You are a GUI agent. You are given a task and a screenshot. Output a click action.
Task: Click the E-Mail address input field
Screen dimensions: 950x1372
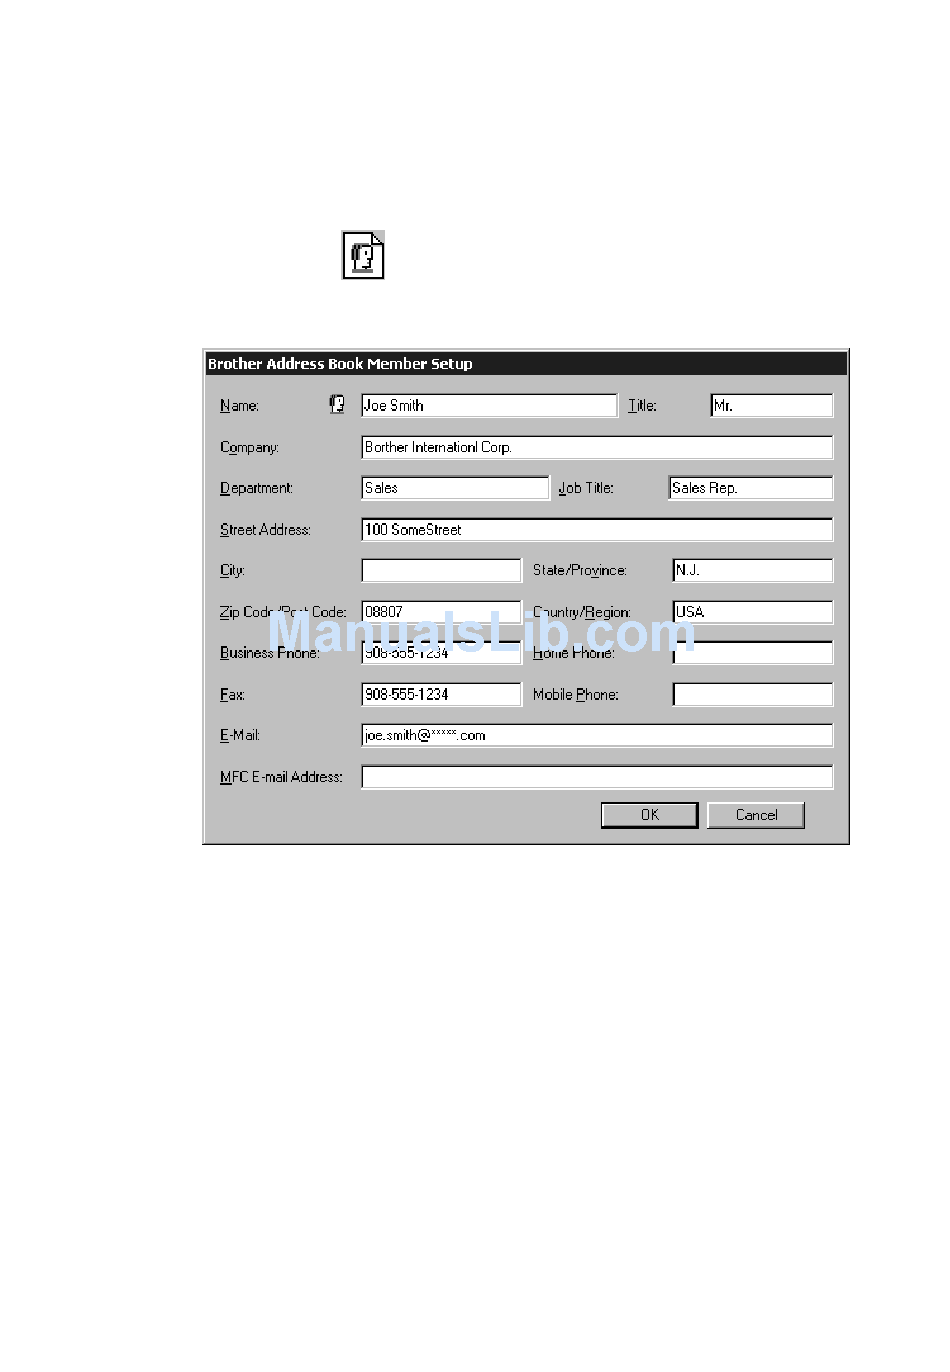click(597, 735)
